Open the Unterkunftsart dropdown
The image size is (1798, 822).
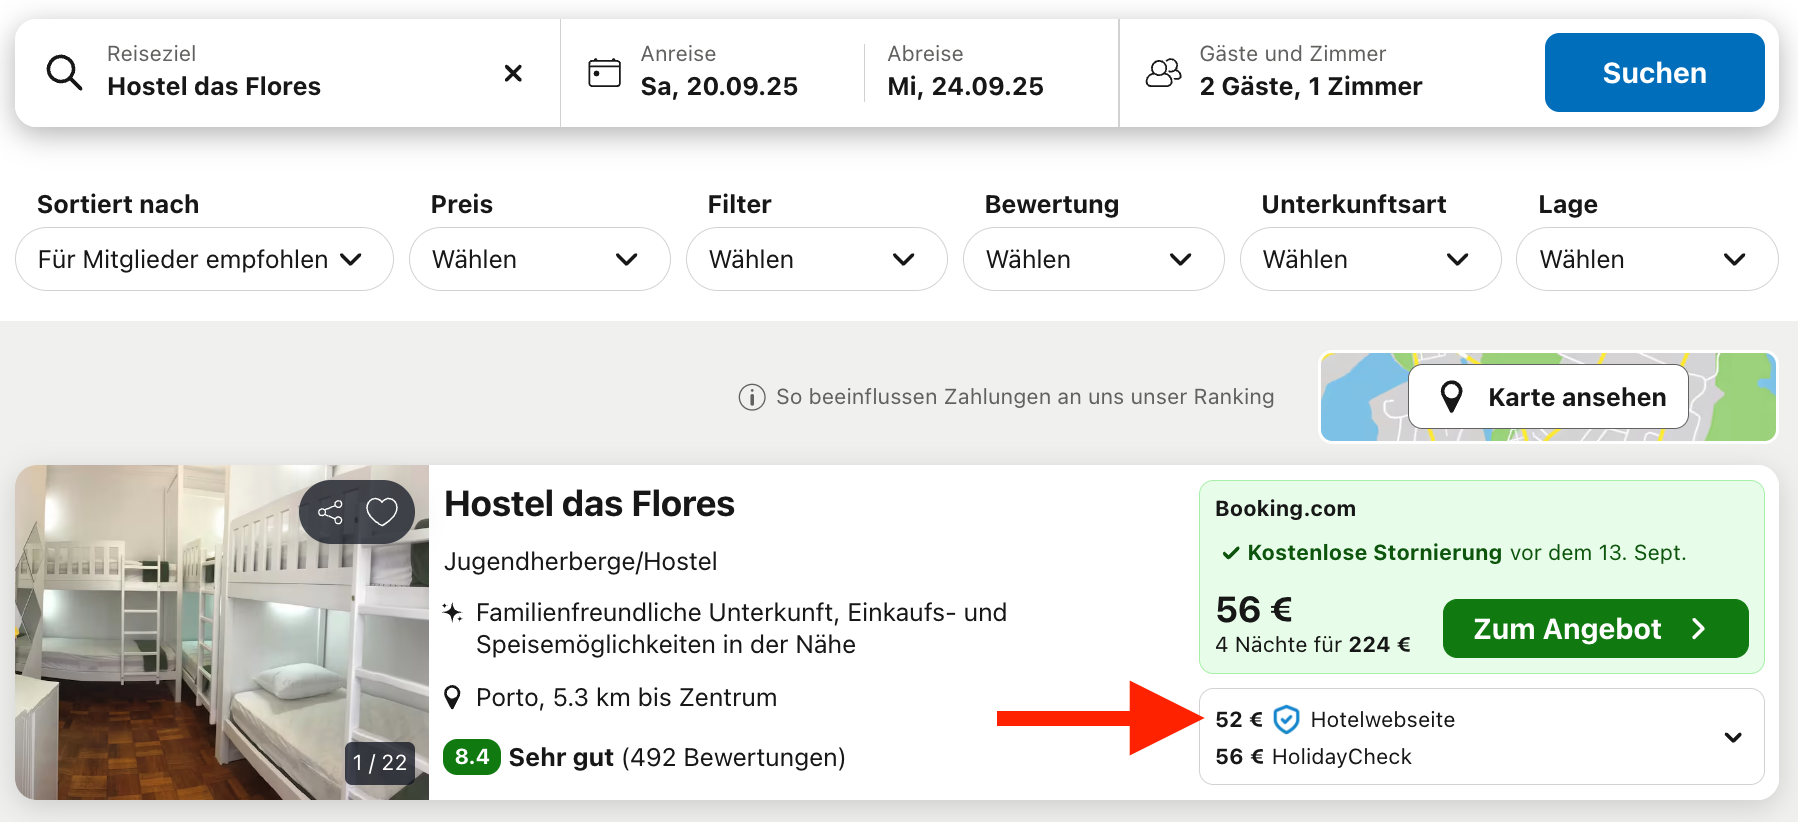point(1370,259)
